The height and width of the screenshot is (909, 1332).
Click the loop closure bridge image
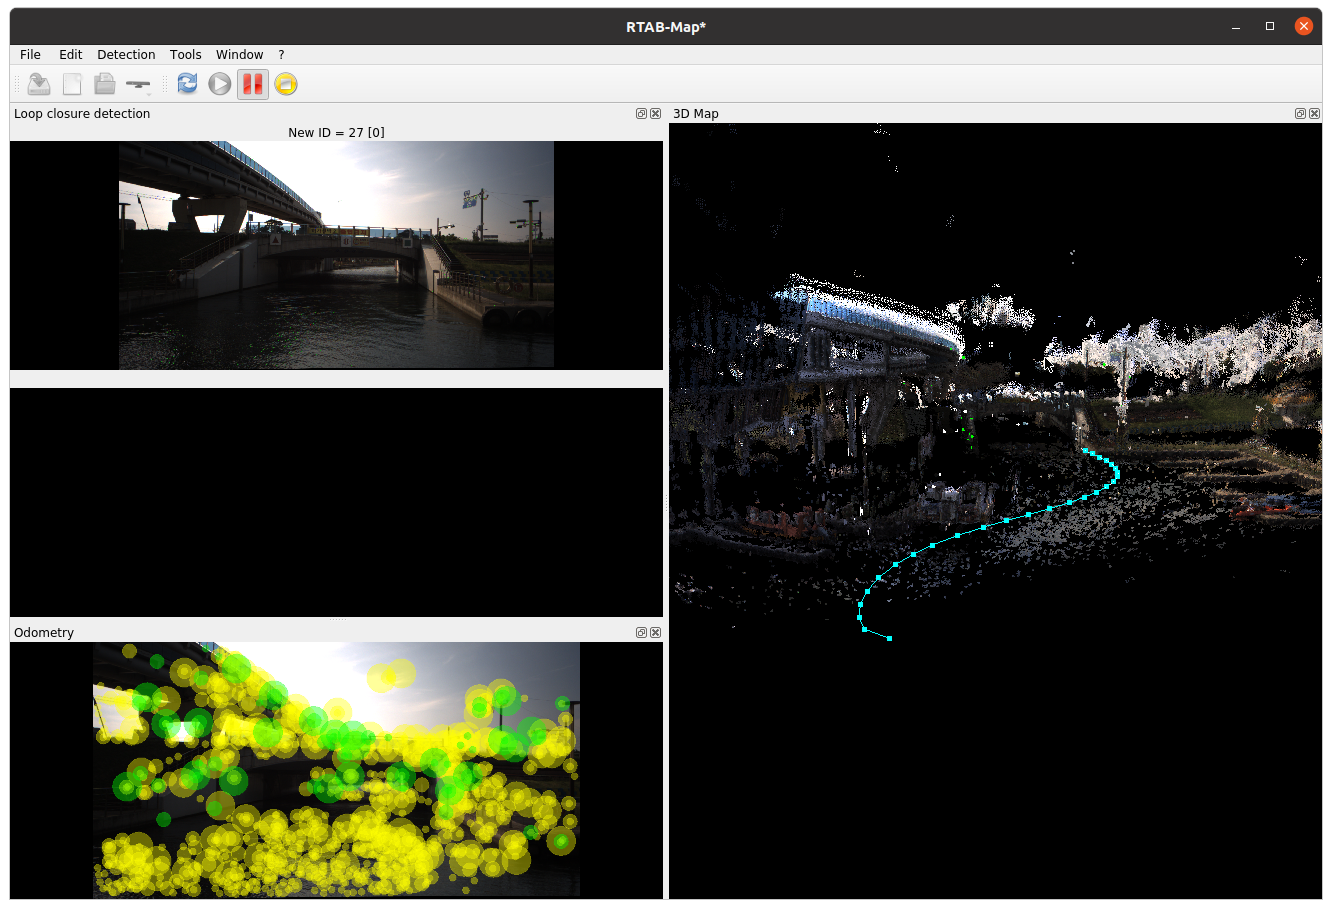tap(336, 255)
